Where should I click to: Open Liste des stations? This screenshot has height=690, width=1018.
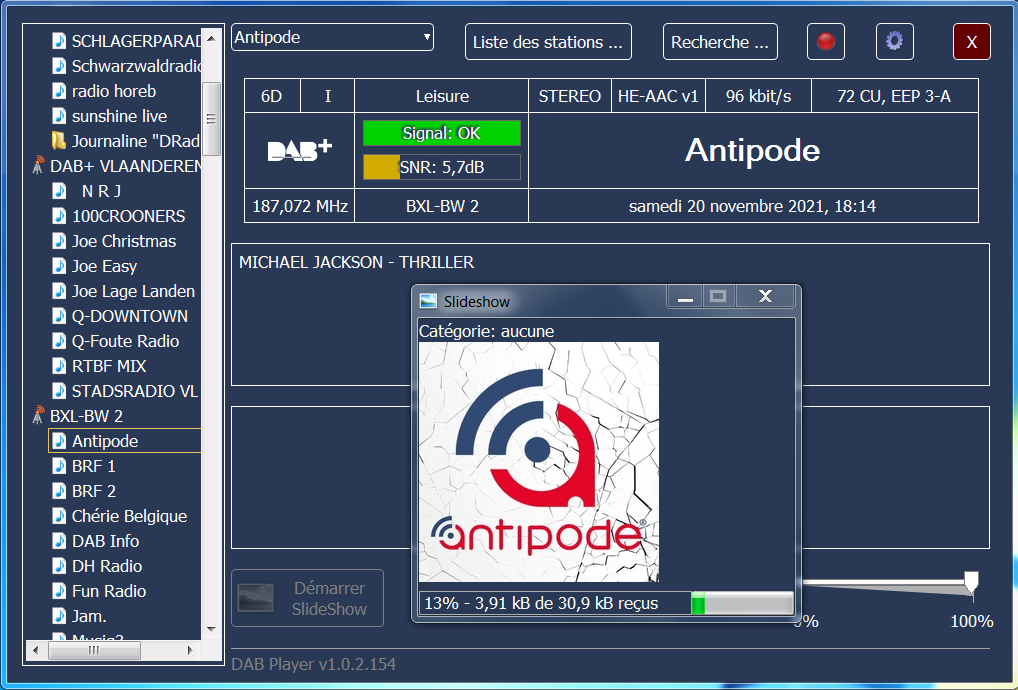[548, 42]
